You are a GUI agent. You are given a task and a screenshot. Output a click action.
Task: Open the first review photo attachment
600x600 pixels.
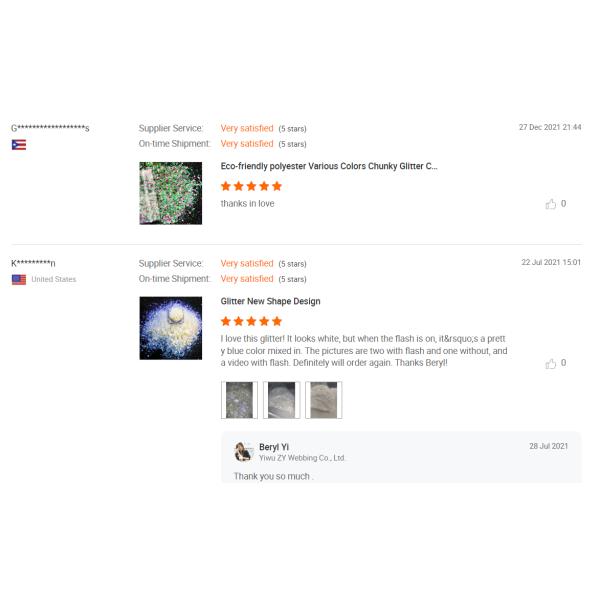click(239, 400)
